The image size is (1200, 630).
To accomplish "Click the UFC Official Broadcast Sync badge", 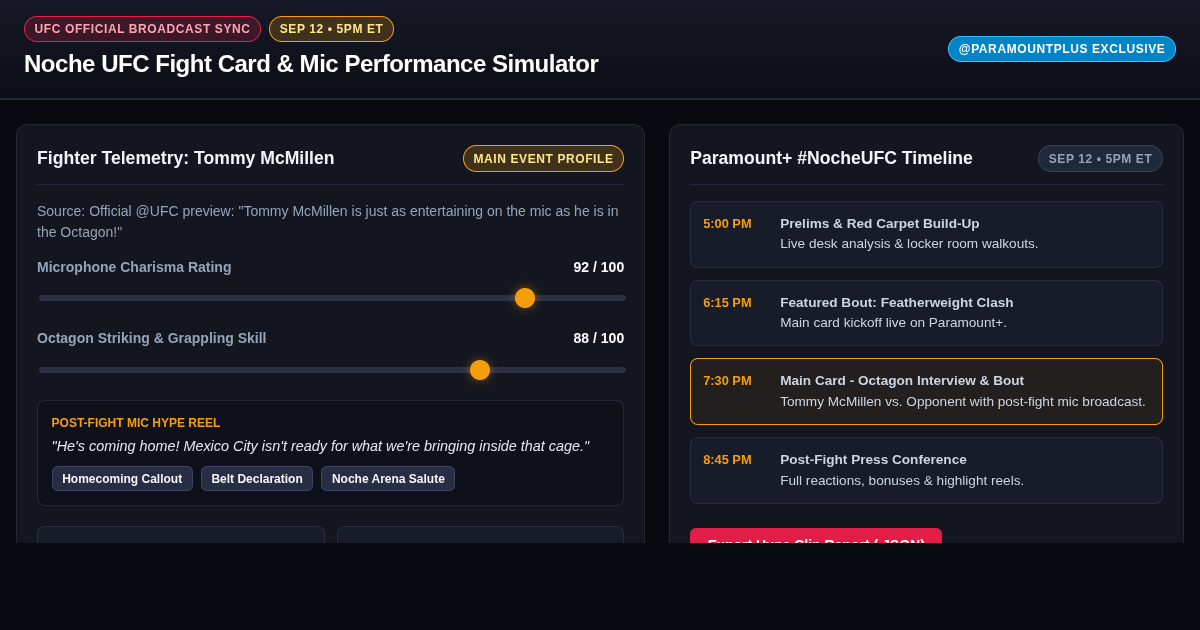I will 142,29.
